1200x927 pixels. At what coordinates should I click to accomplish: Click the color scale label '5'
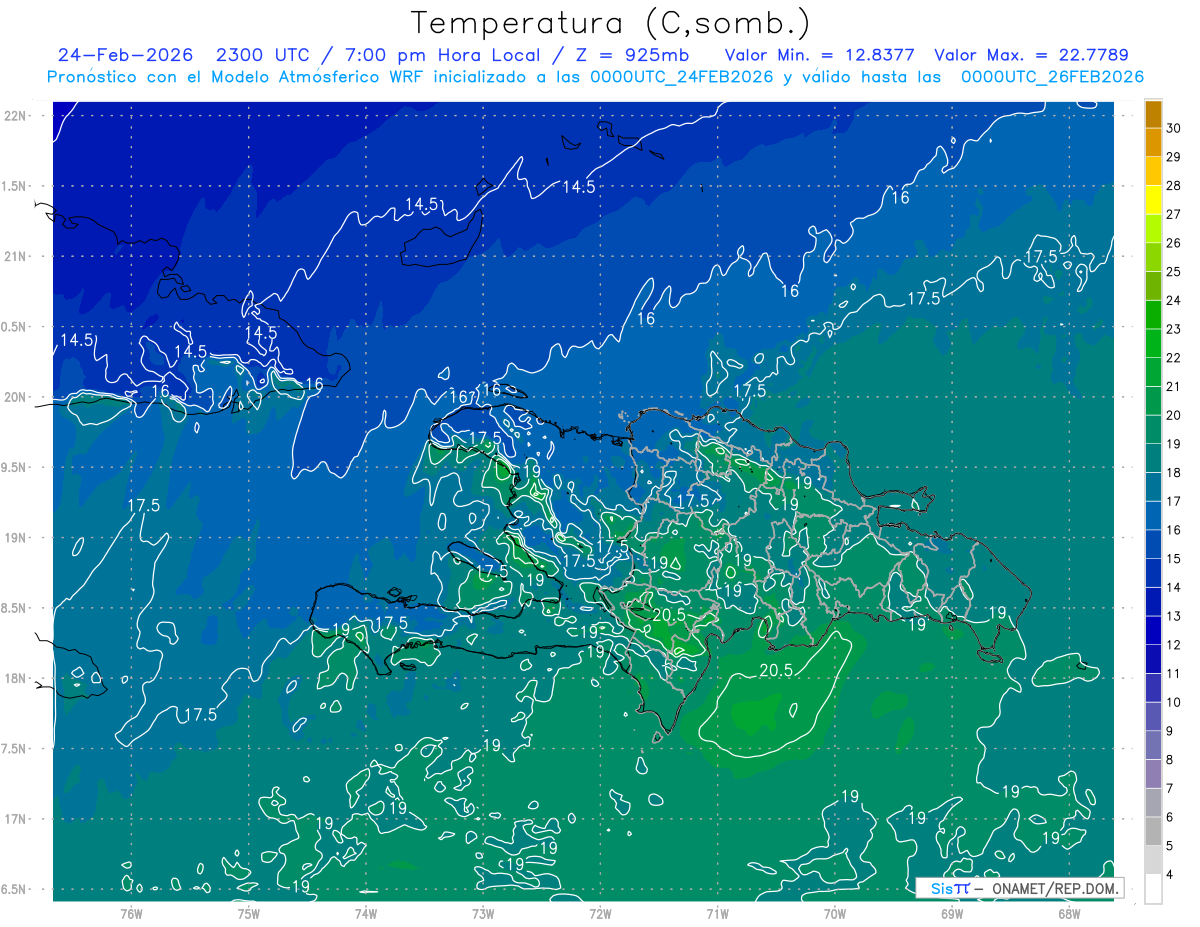click(x=1170, y=846)
